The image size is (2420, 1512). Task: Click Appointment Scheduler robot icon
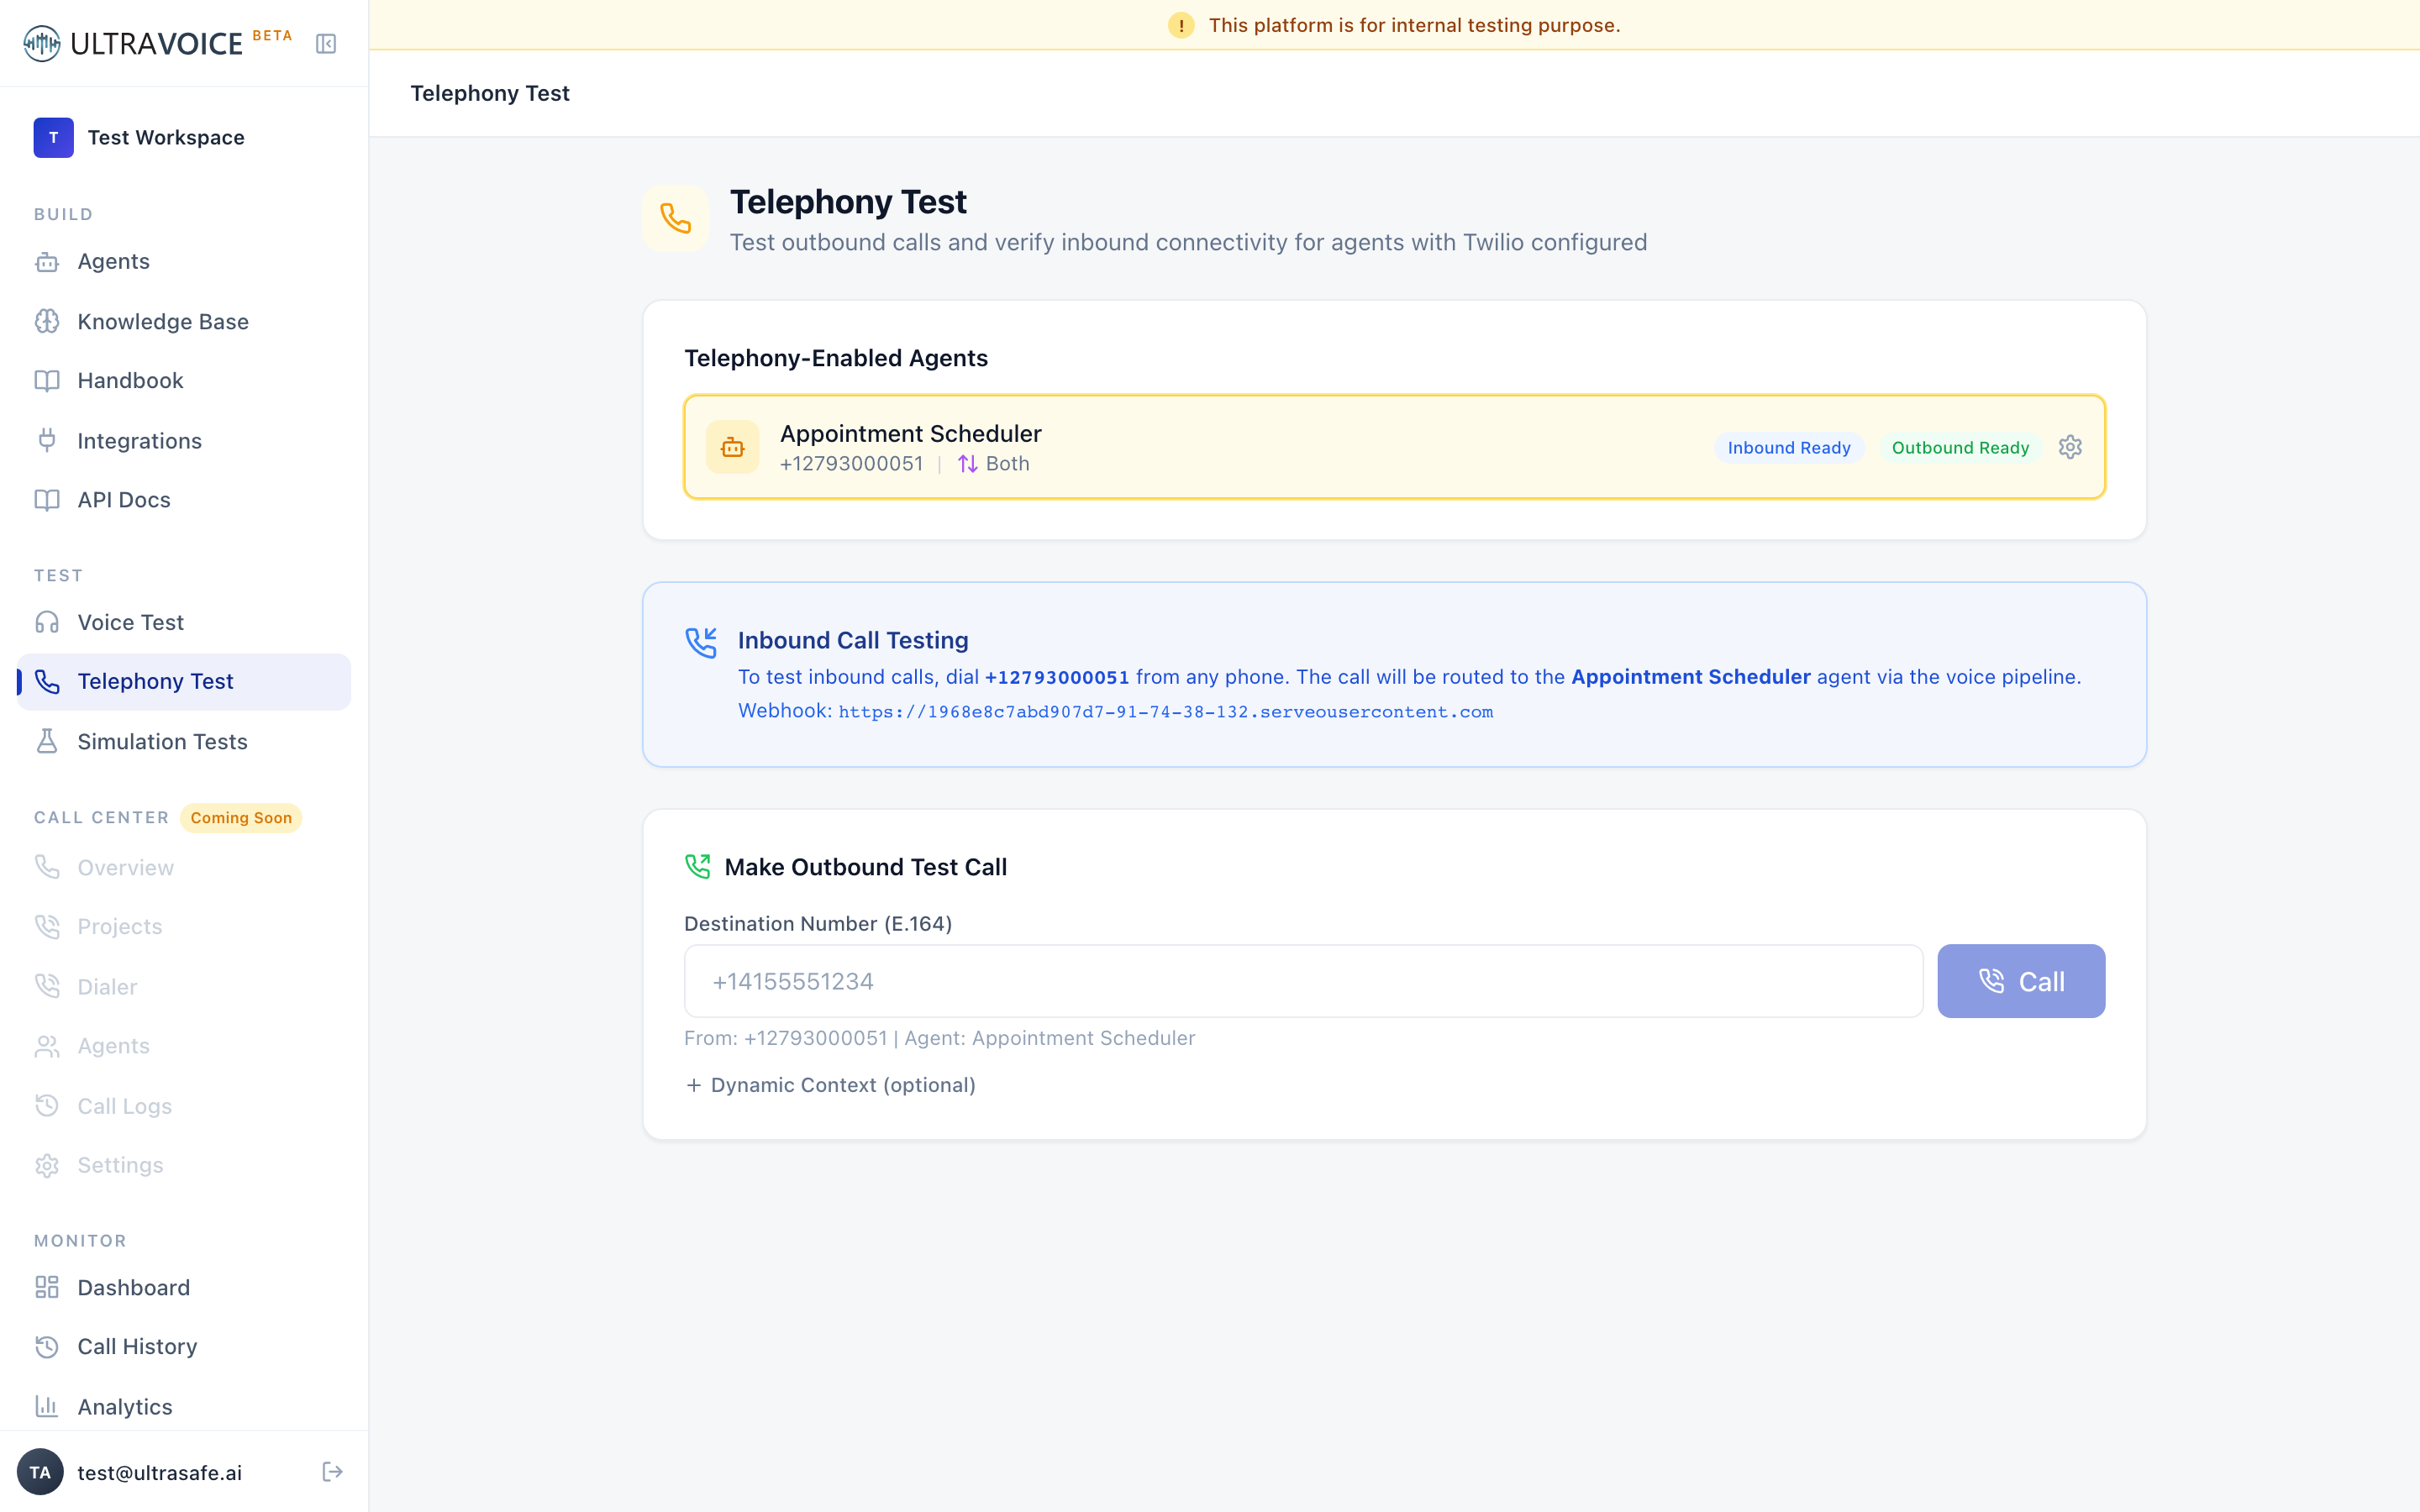click(x=732, y=447)
